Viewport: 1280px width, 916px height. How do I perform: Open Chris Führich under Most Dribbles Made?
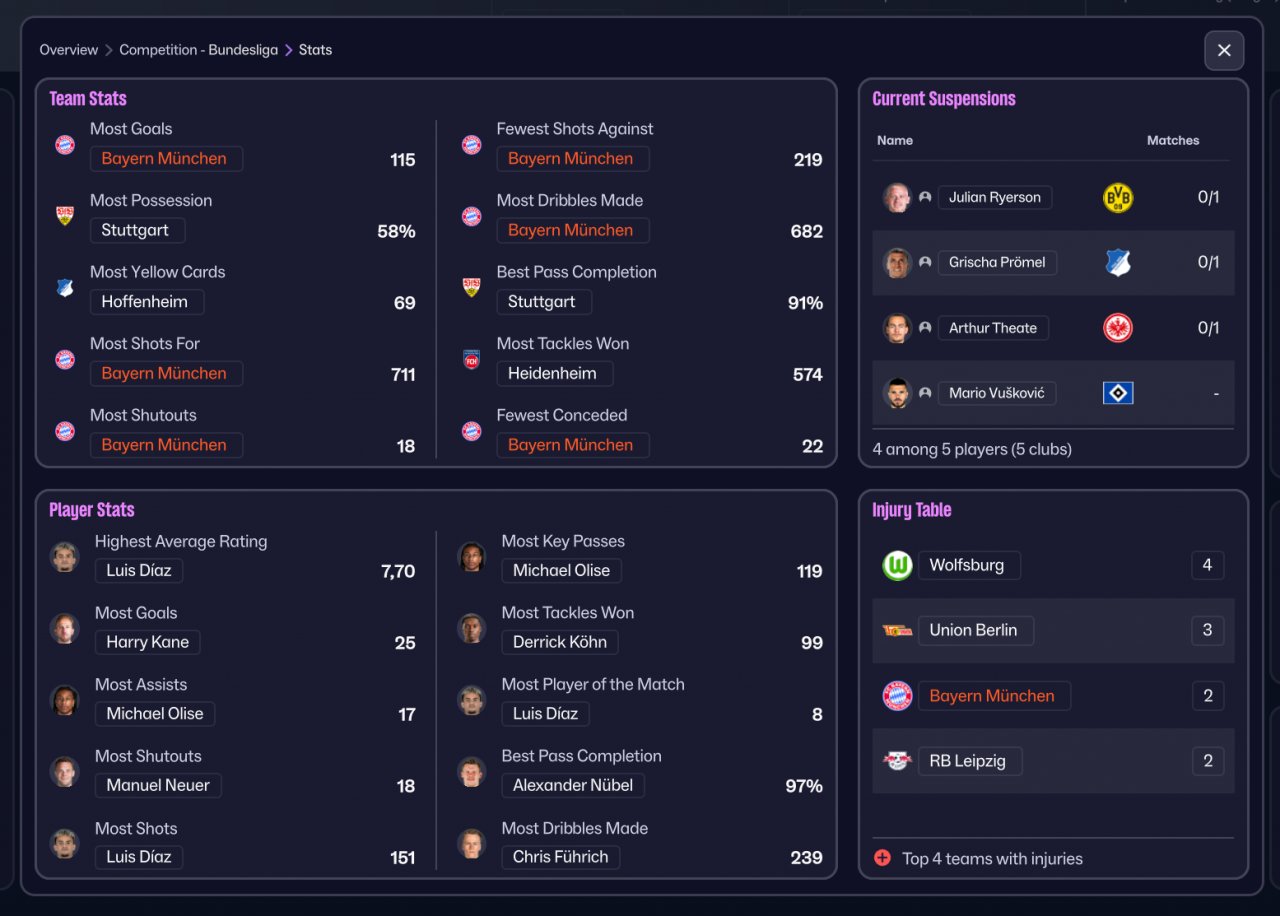coord(561,857)
